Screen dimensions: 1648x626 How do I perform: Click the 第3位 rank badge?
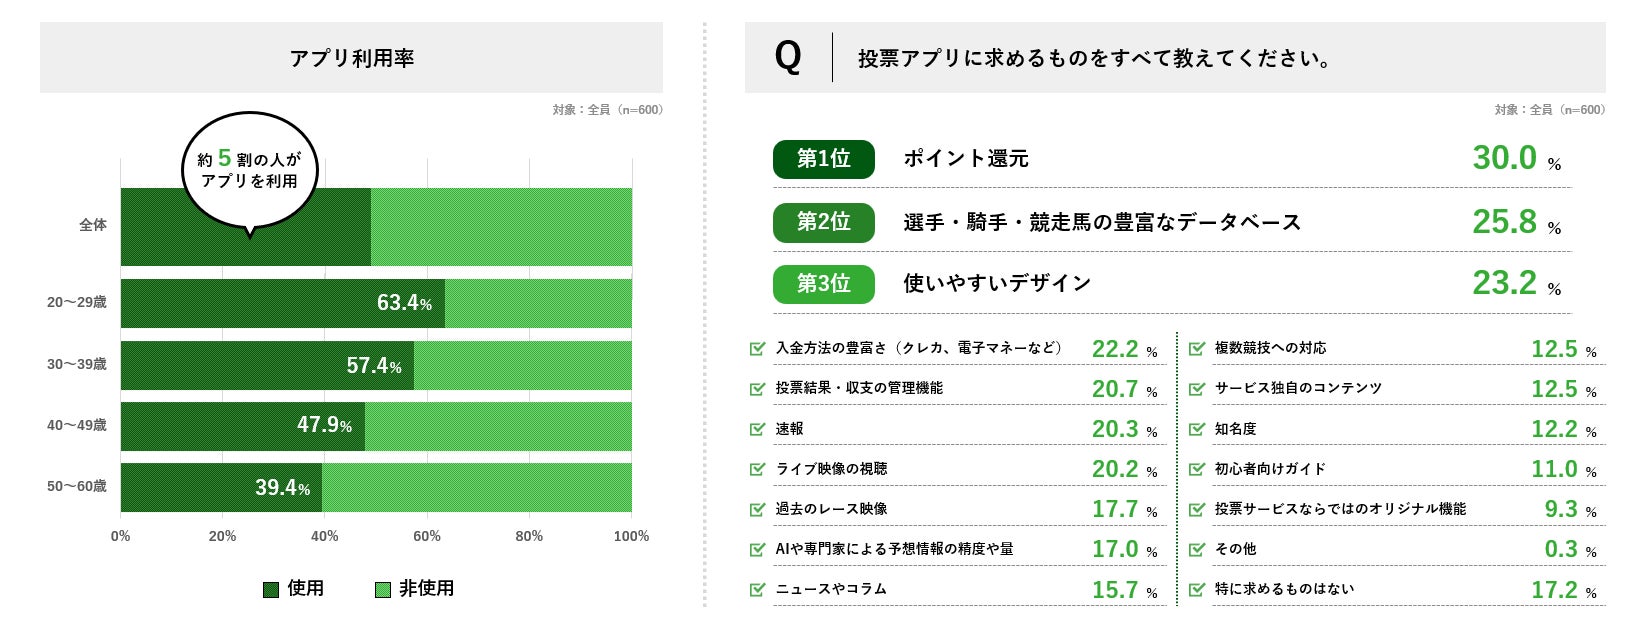(823, 284)
